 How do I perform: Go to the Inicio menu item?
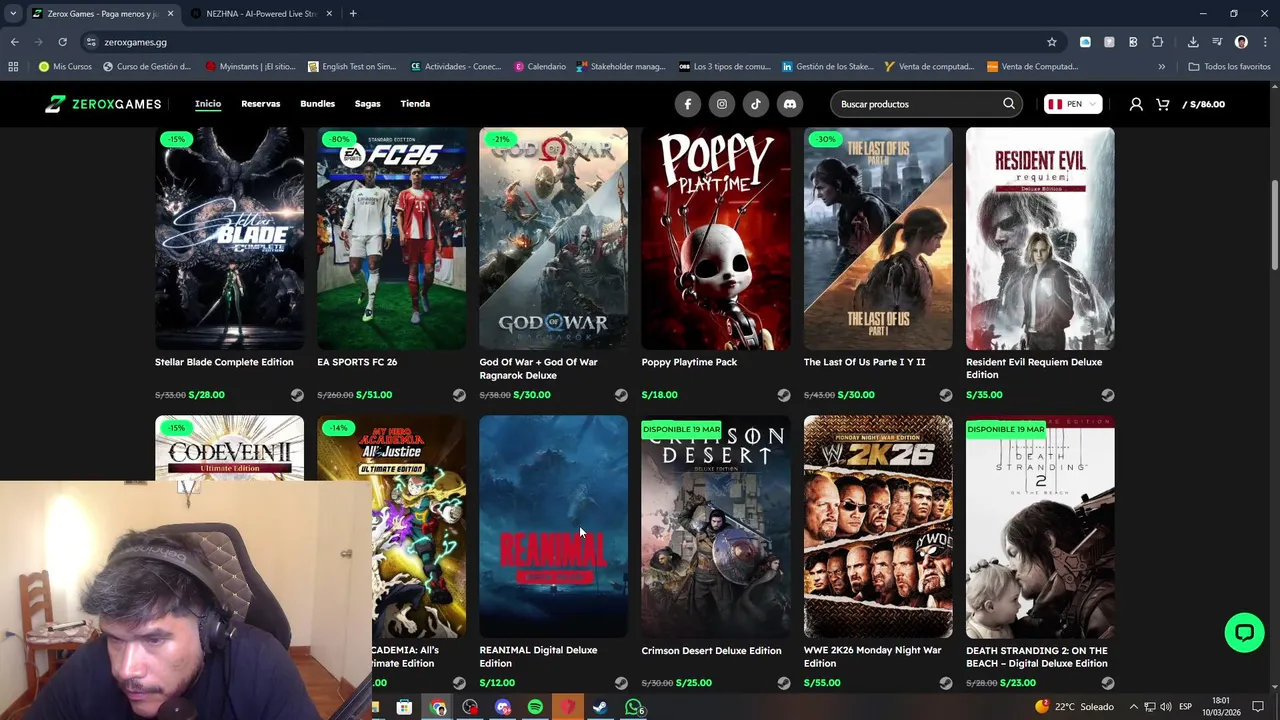pyautogui.click(x=208, y=104)
